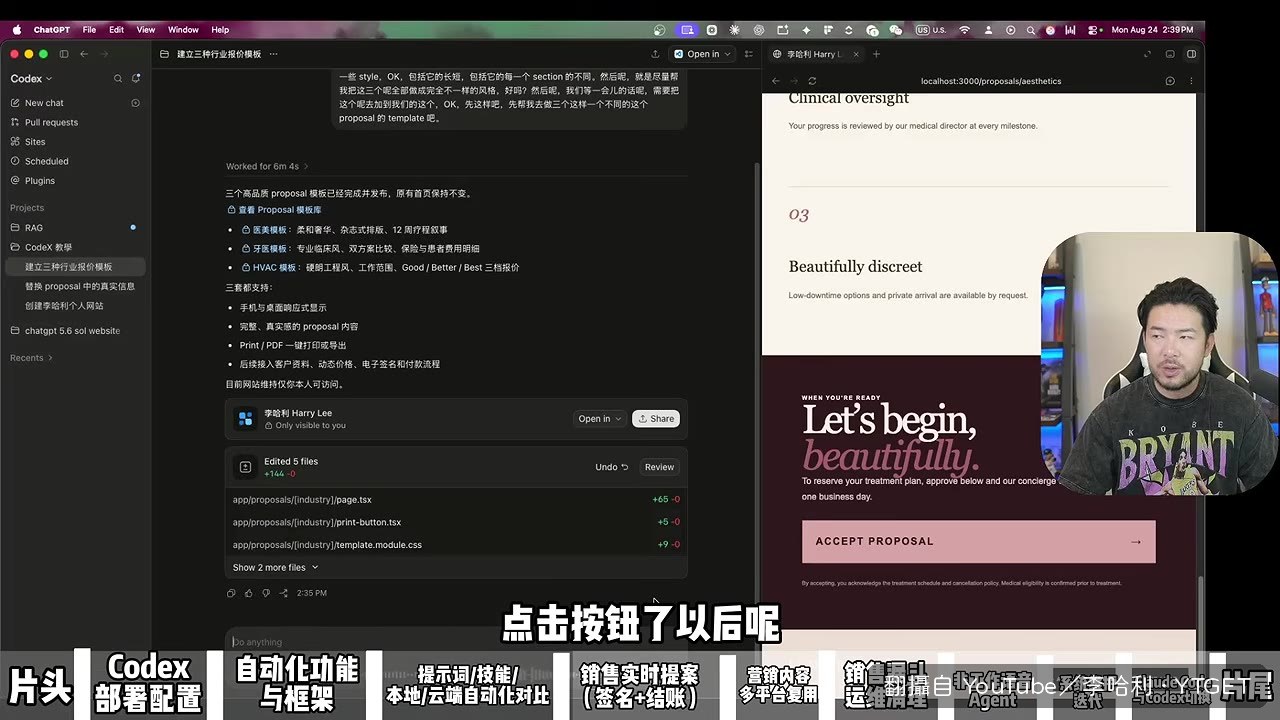Give thumbs down to the response
Viewport: 1280px width, 720px height.
coord(266,593)
